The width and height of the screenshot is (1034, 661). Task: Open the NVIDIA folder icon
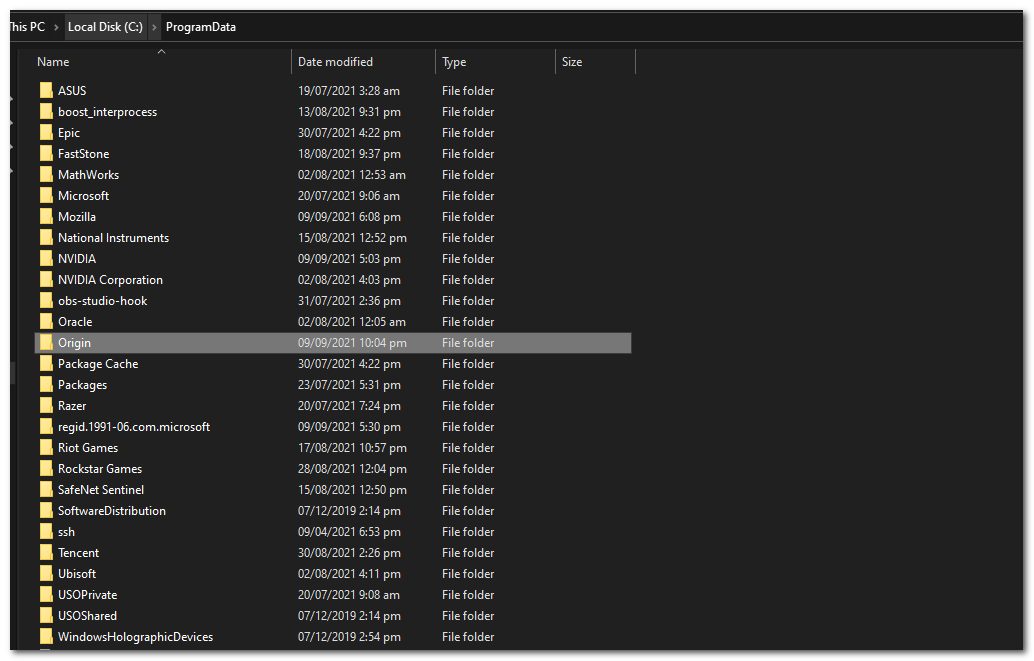[x=46, y=258]
